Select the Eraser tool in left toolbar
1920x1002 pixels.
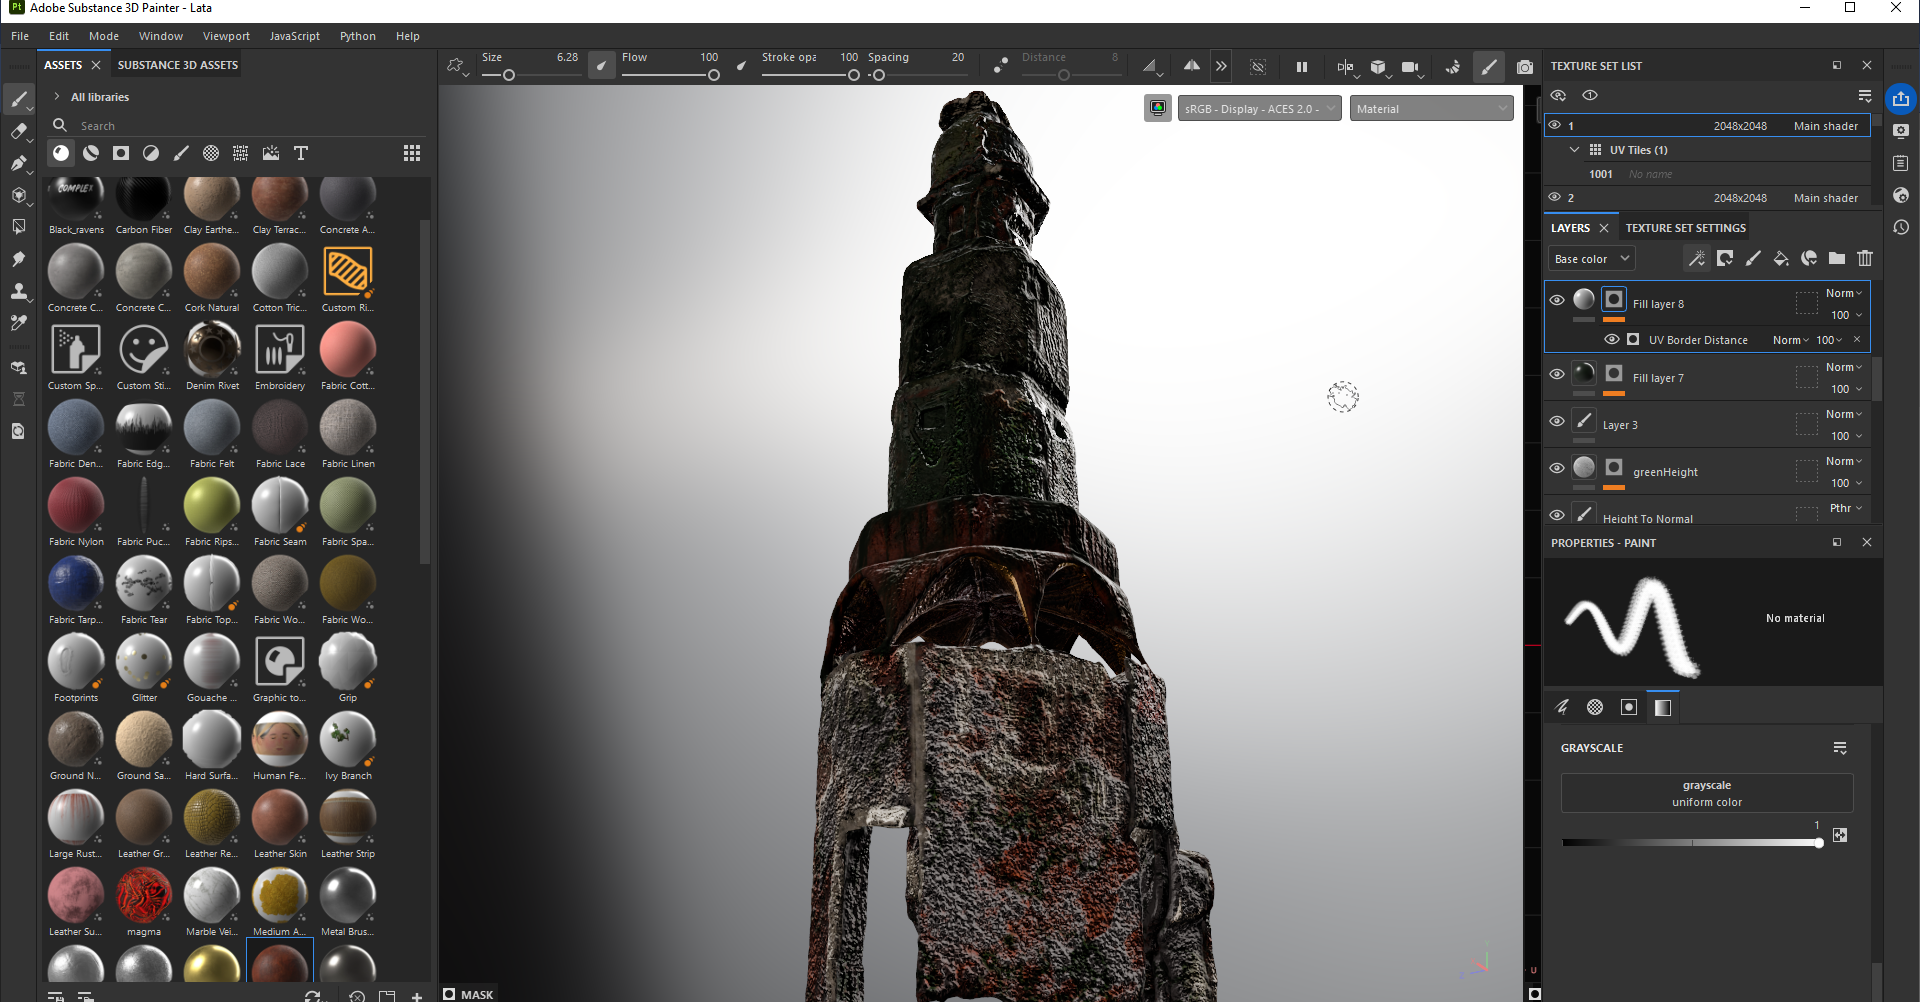(18, 131)
